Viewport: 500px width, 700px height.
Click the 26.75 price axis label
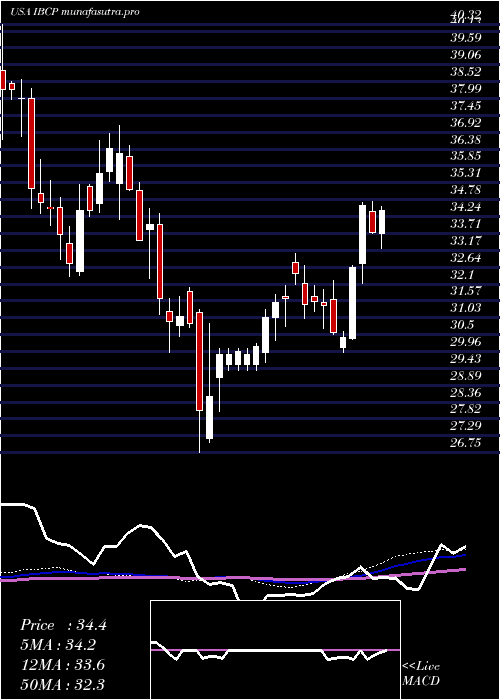(x=466, y=443)
